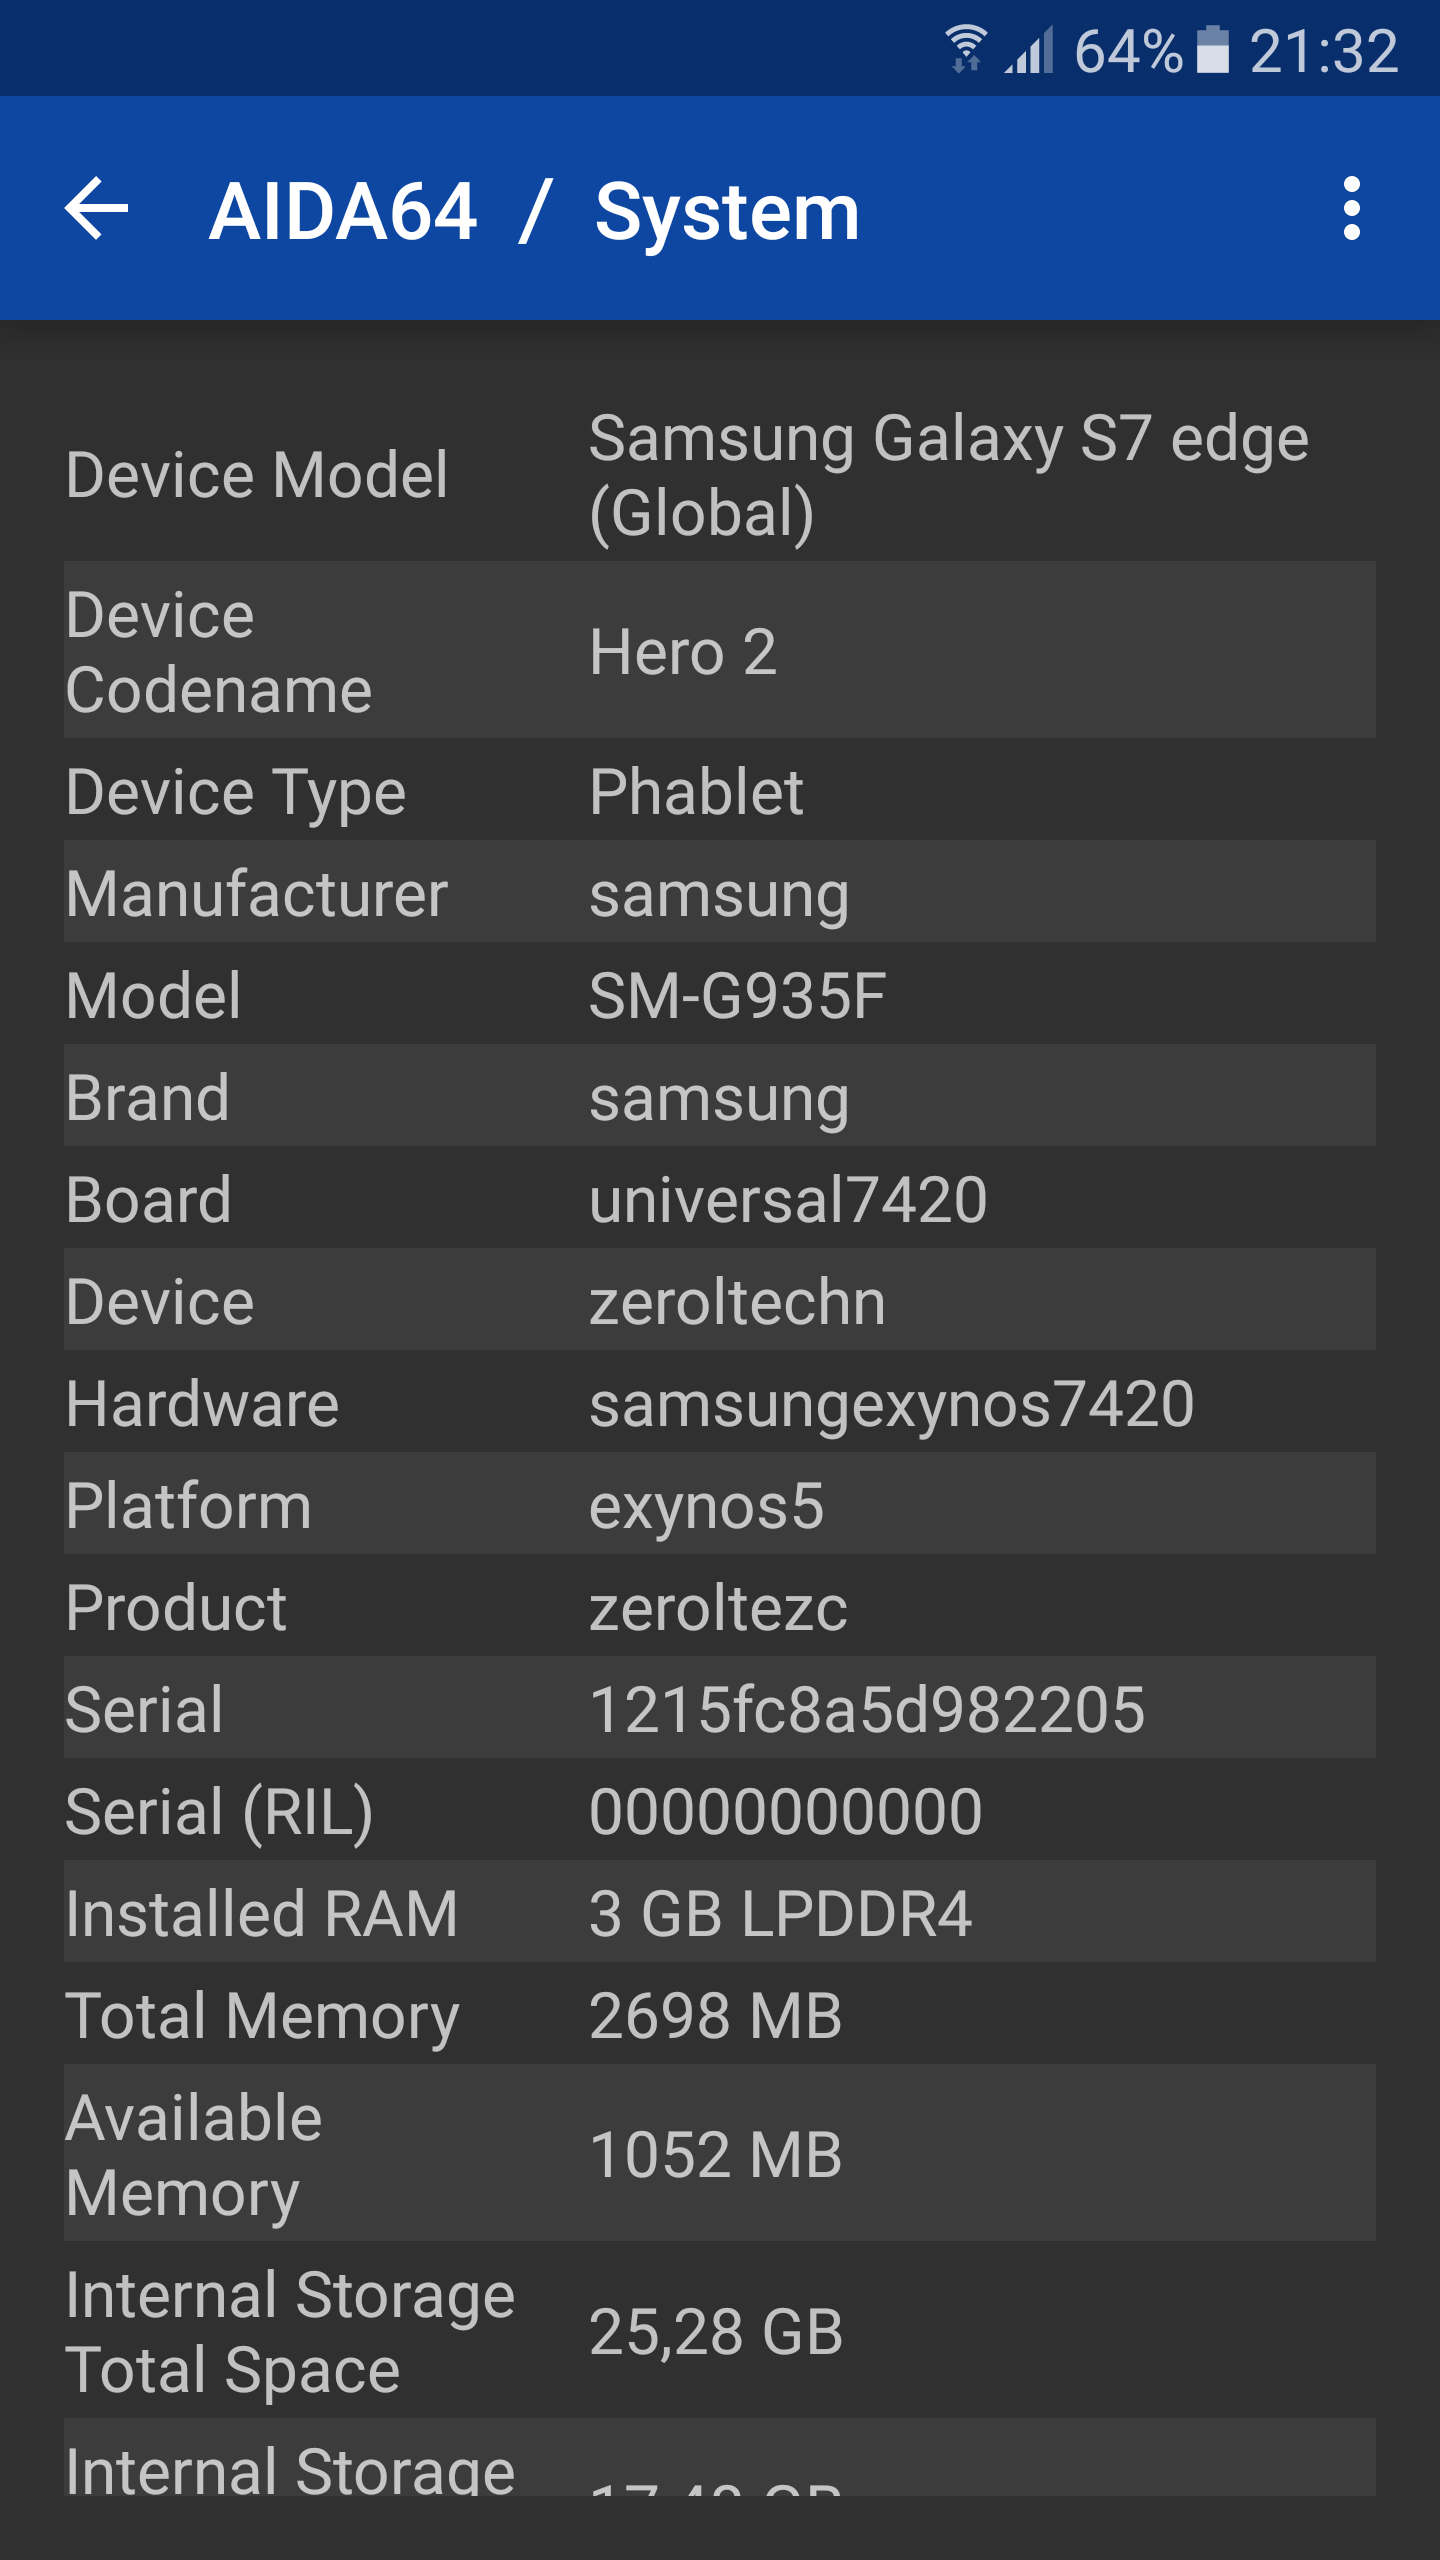Tap the battery indicator icon
Viewport: 1440px width, 2560px height.
1212,49
